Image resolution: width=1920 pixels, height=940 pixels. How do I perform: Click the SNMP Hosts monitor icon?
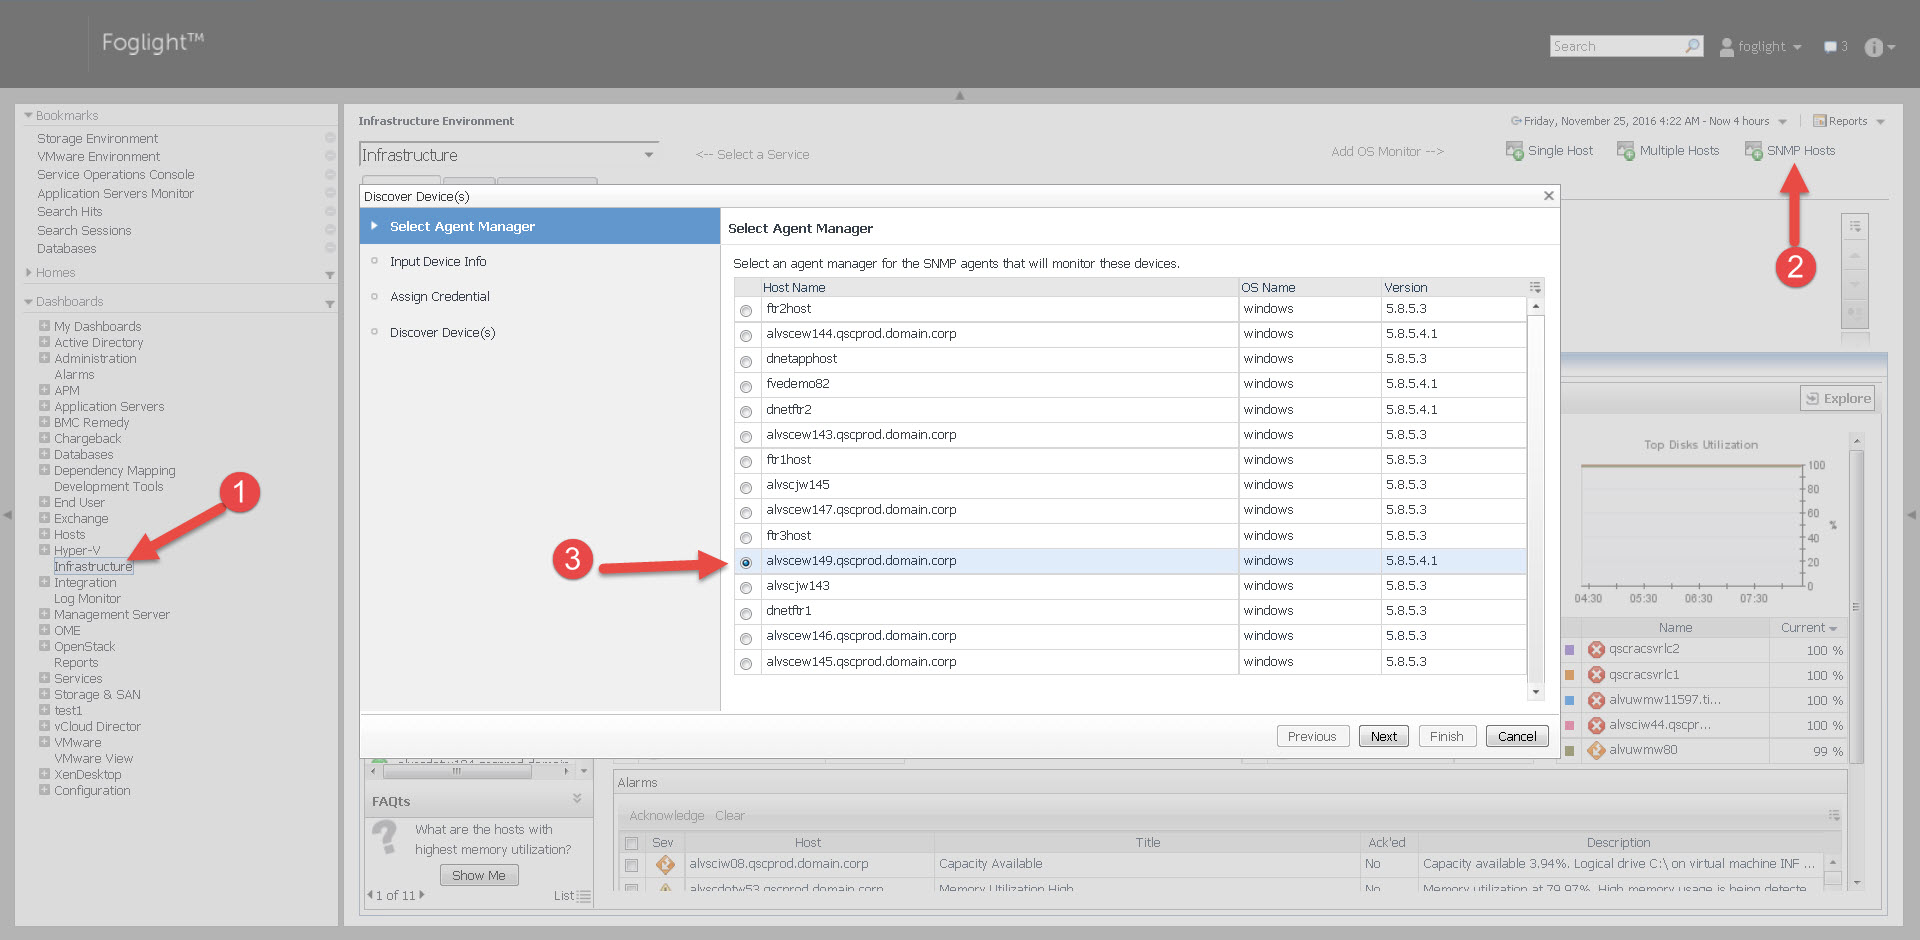[1753, 151]
